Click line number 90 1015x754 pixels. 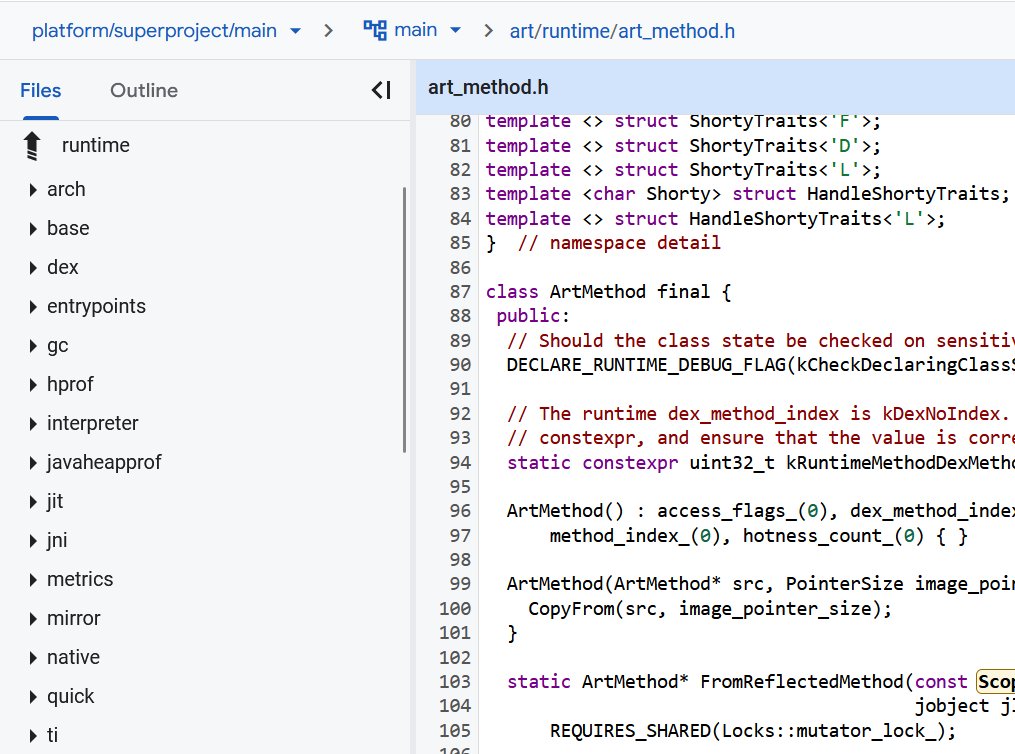pos(460,365)
